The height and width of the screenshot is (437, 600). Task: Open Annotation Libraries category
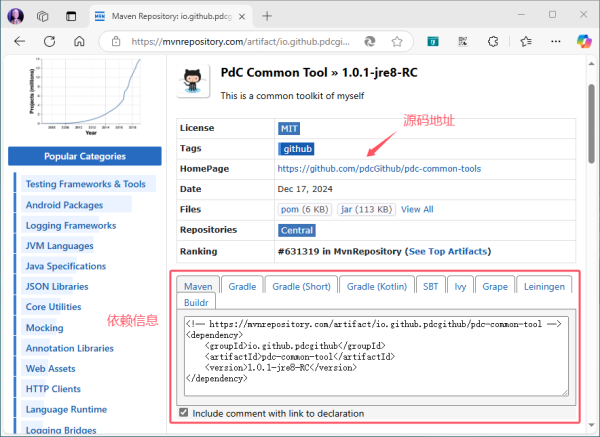point(70,348)
